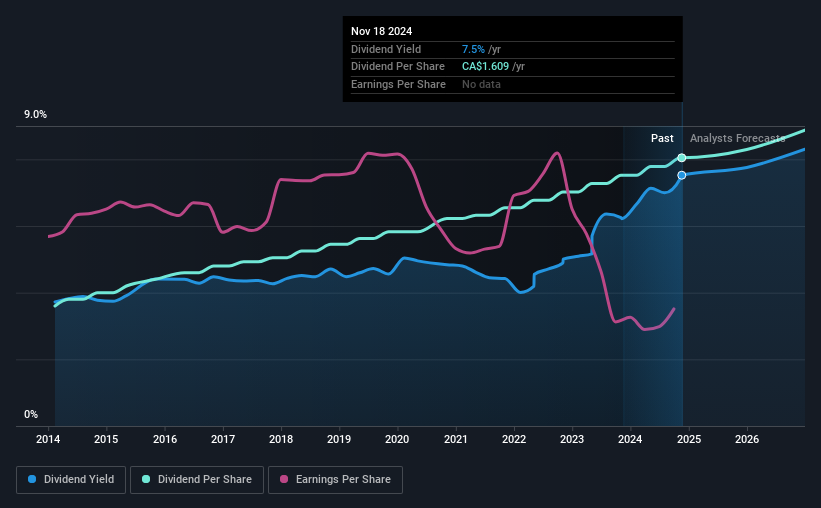The height and width of the screenshot is (508, 821).
Task: Click the Past region label
Action: pos(662,138)
